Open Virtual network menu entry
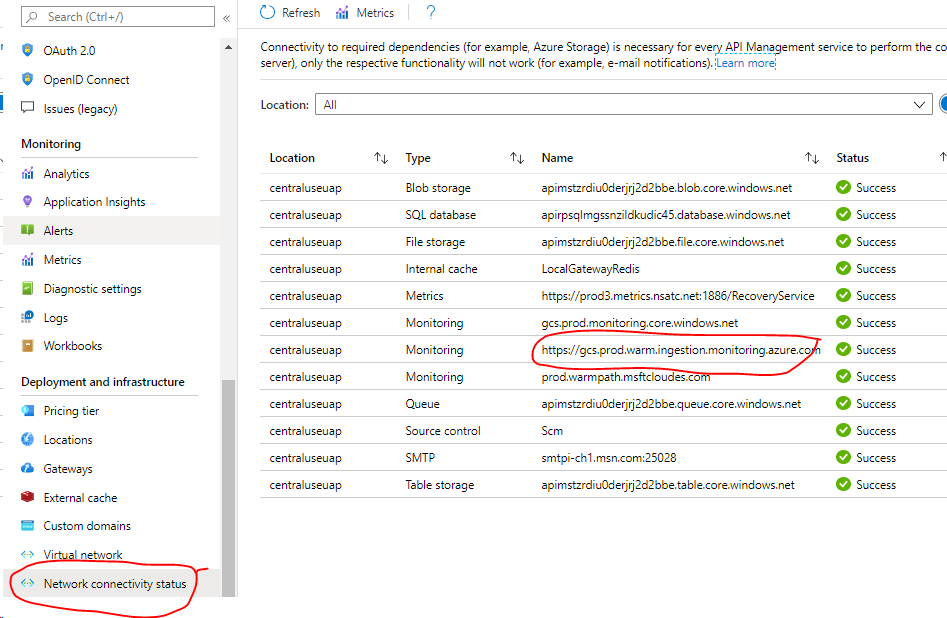Screen dimensions: 947x618 tap(83, 555)
